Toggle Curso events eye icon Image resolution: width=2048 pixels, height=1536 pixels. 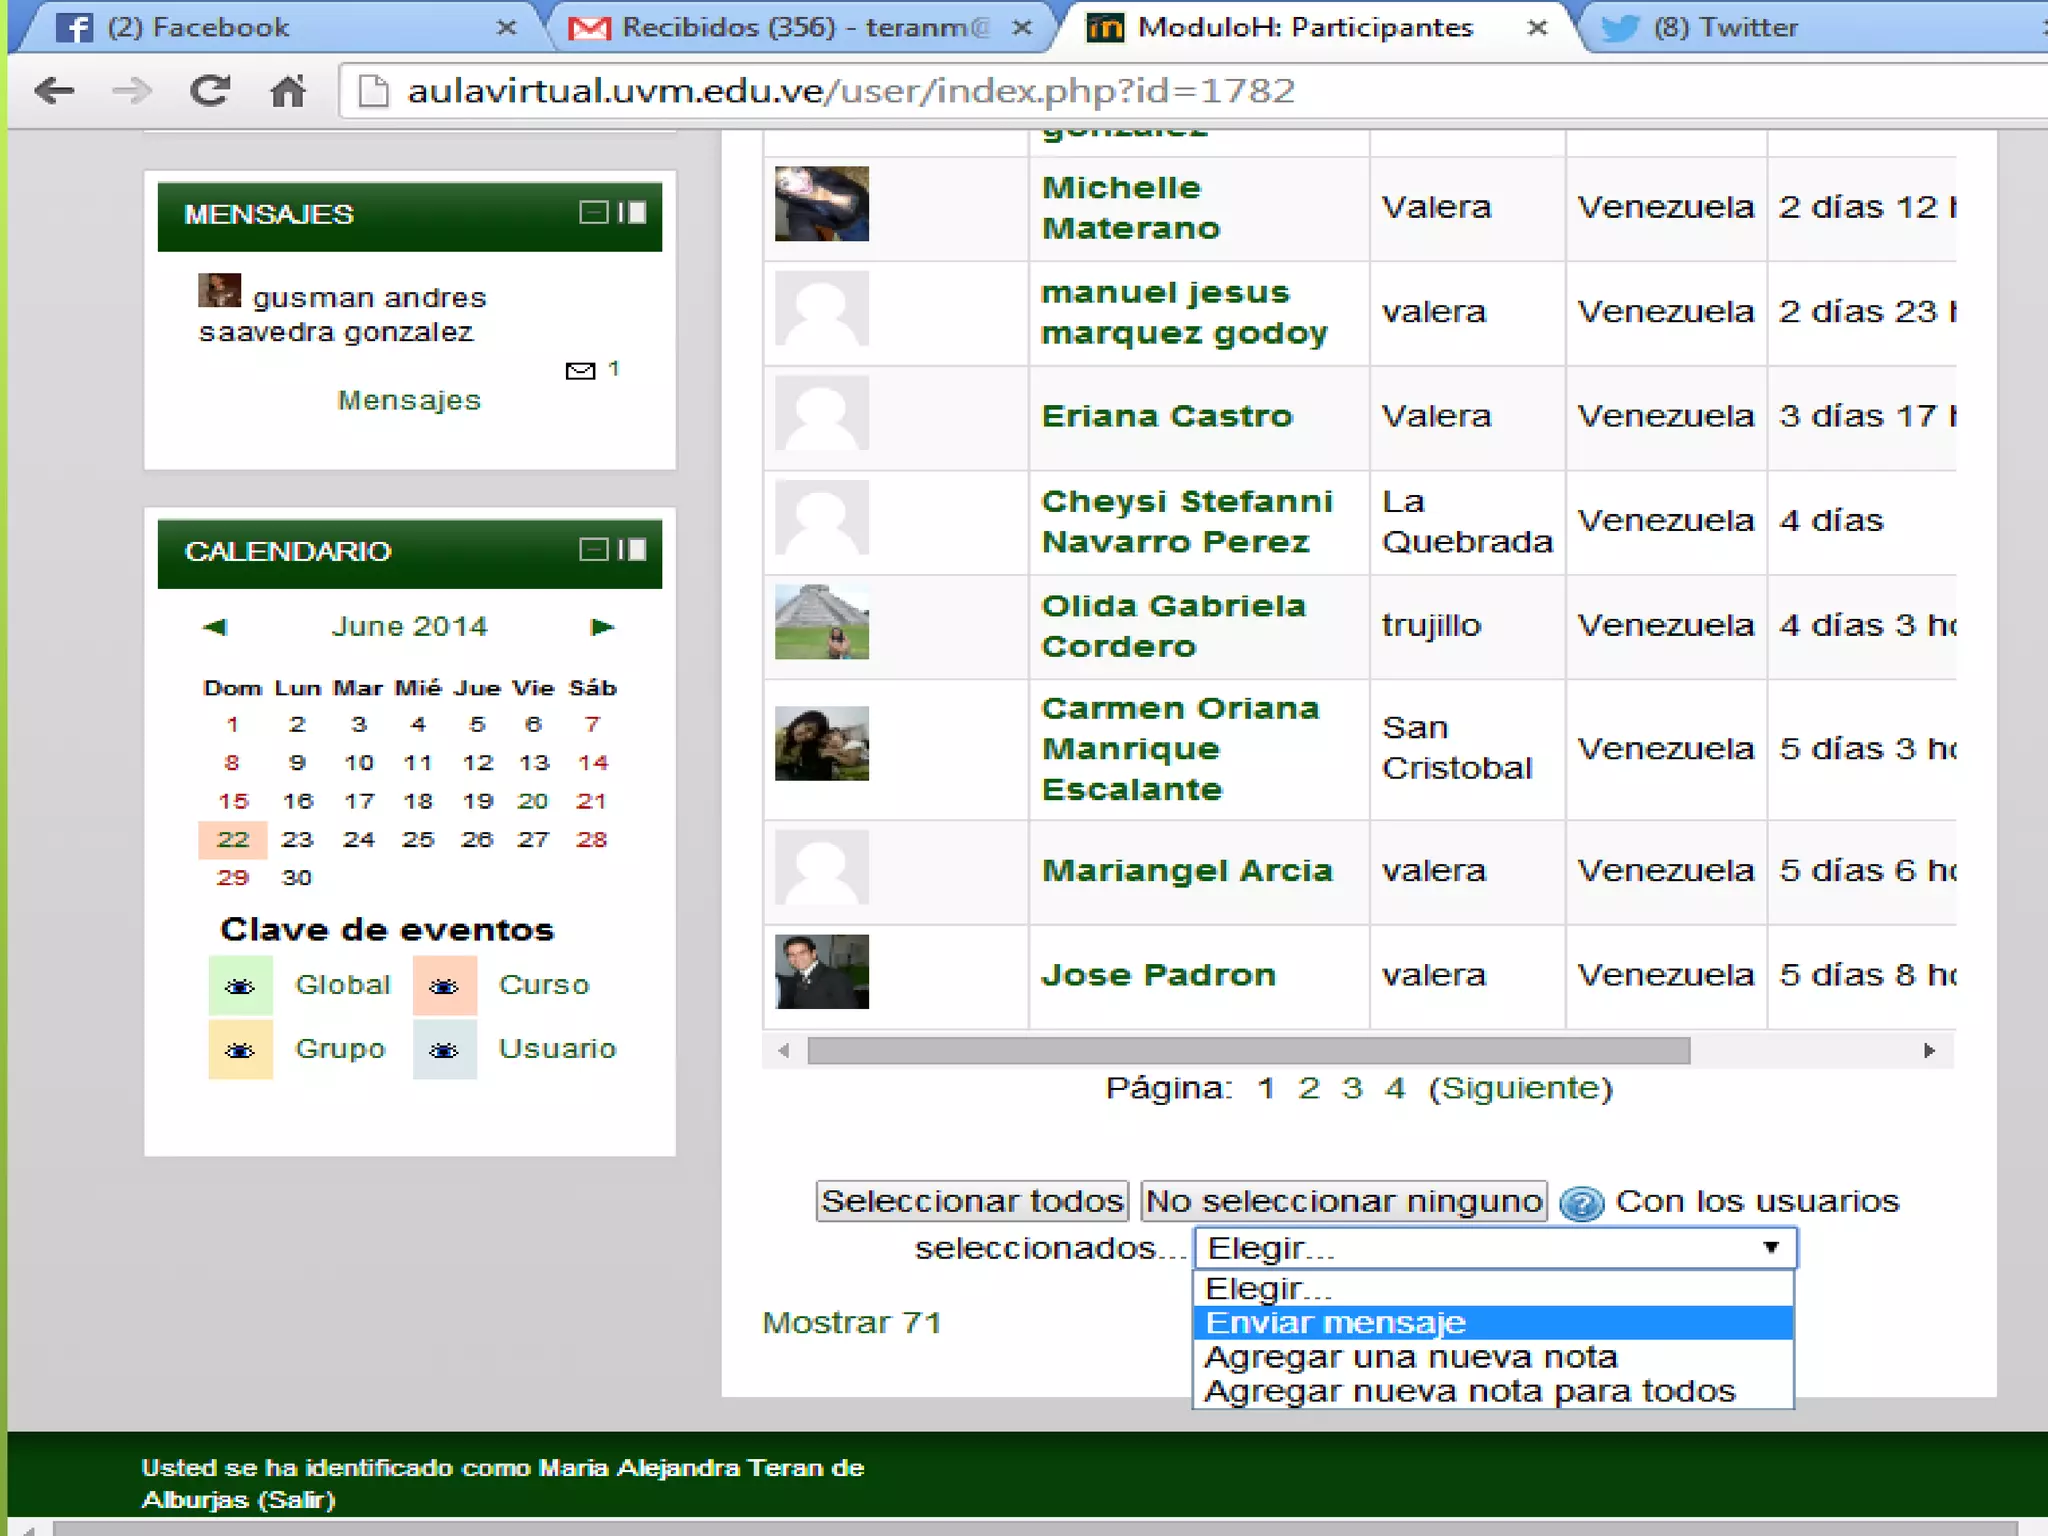444,986
